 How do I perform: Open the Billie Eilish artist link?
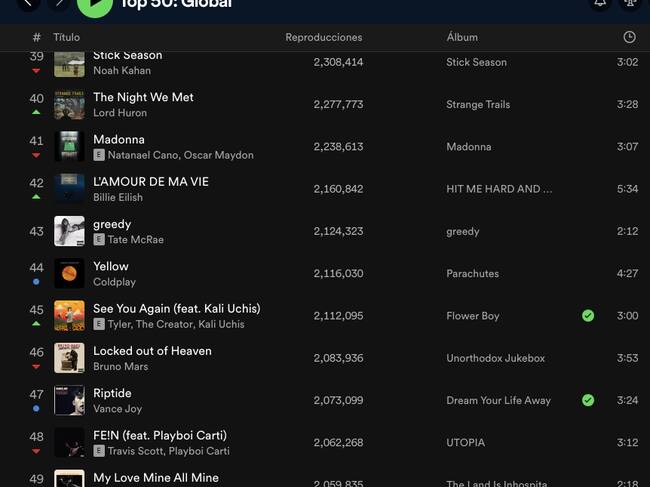pyautogui.click(x=118, y=197)
